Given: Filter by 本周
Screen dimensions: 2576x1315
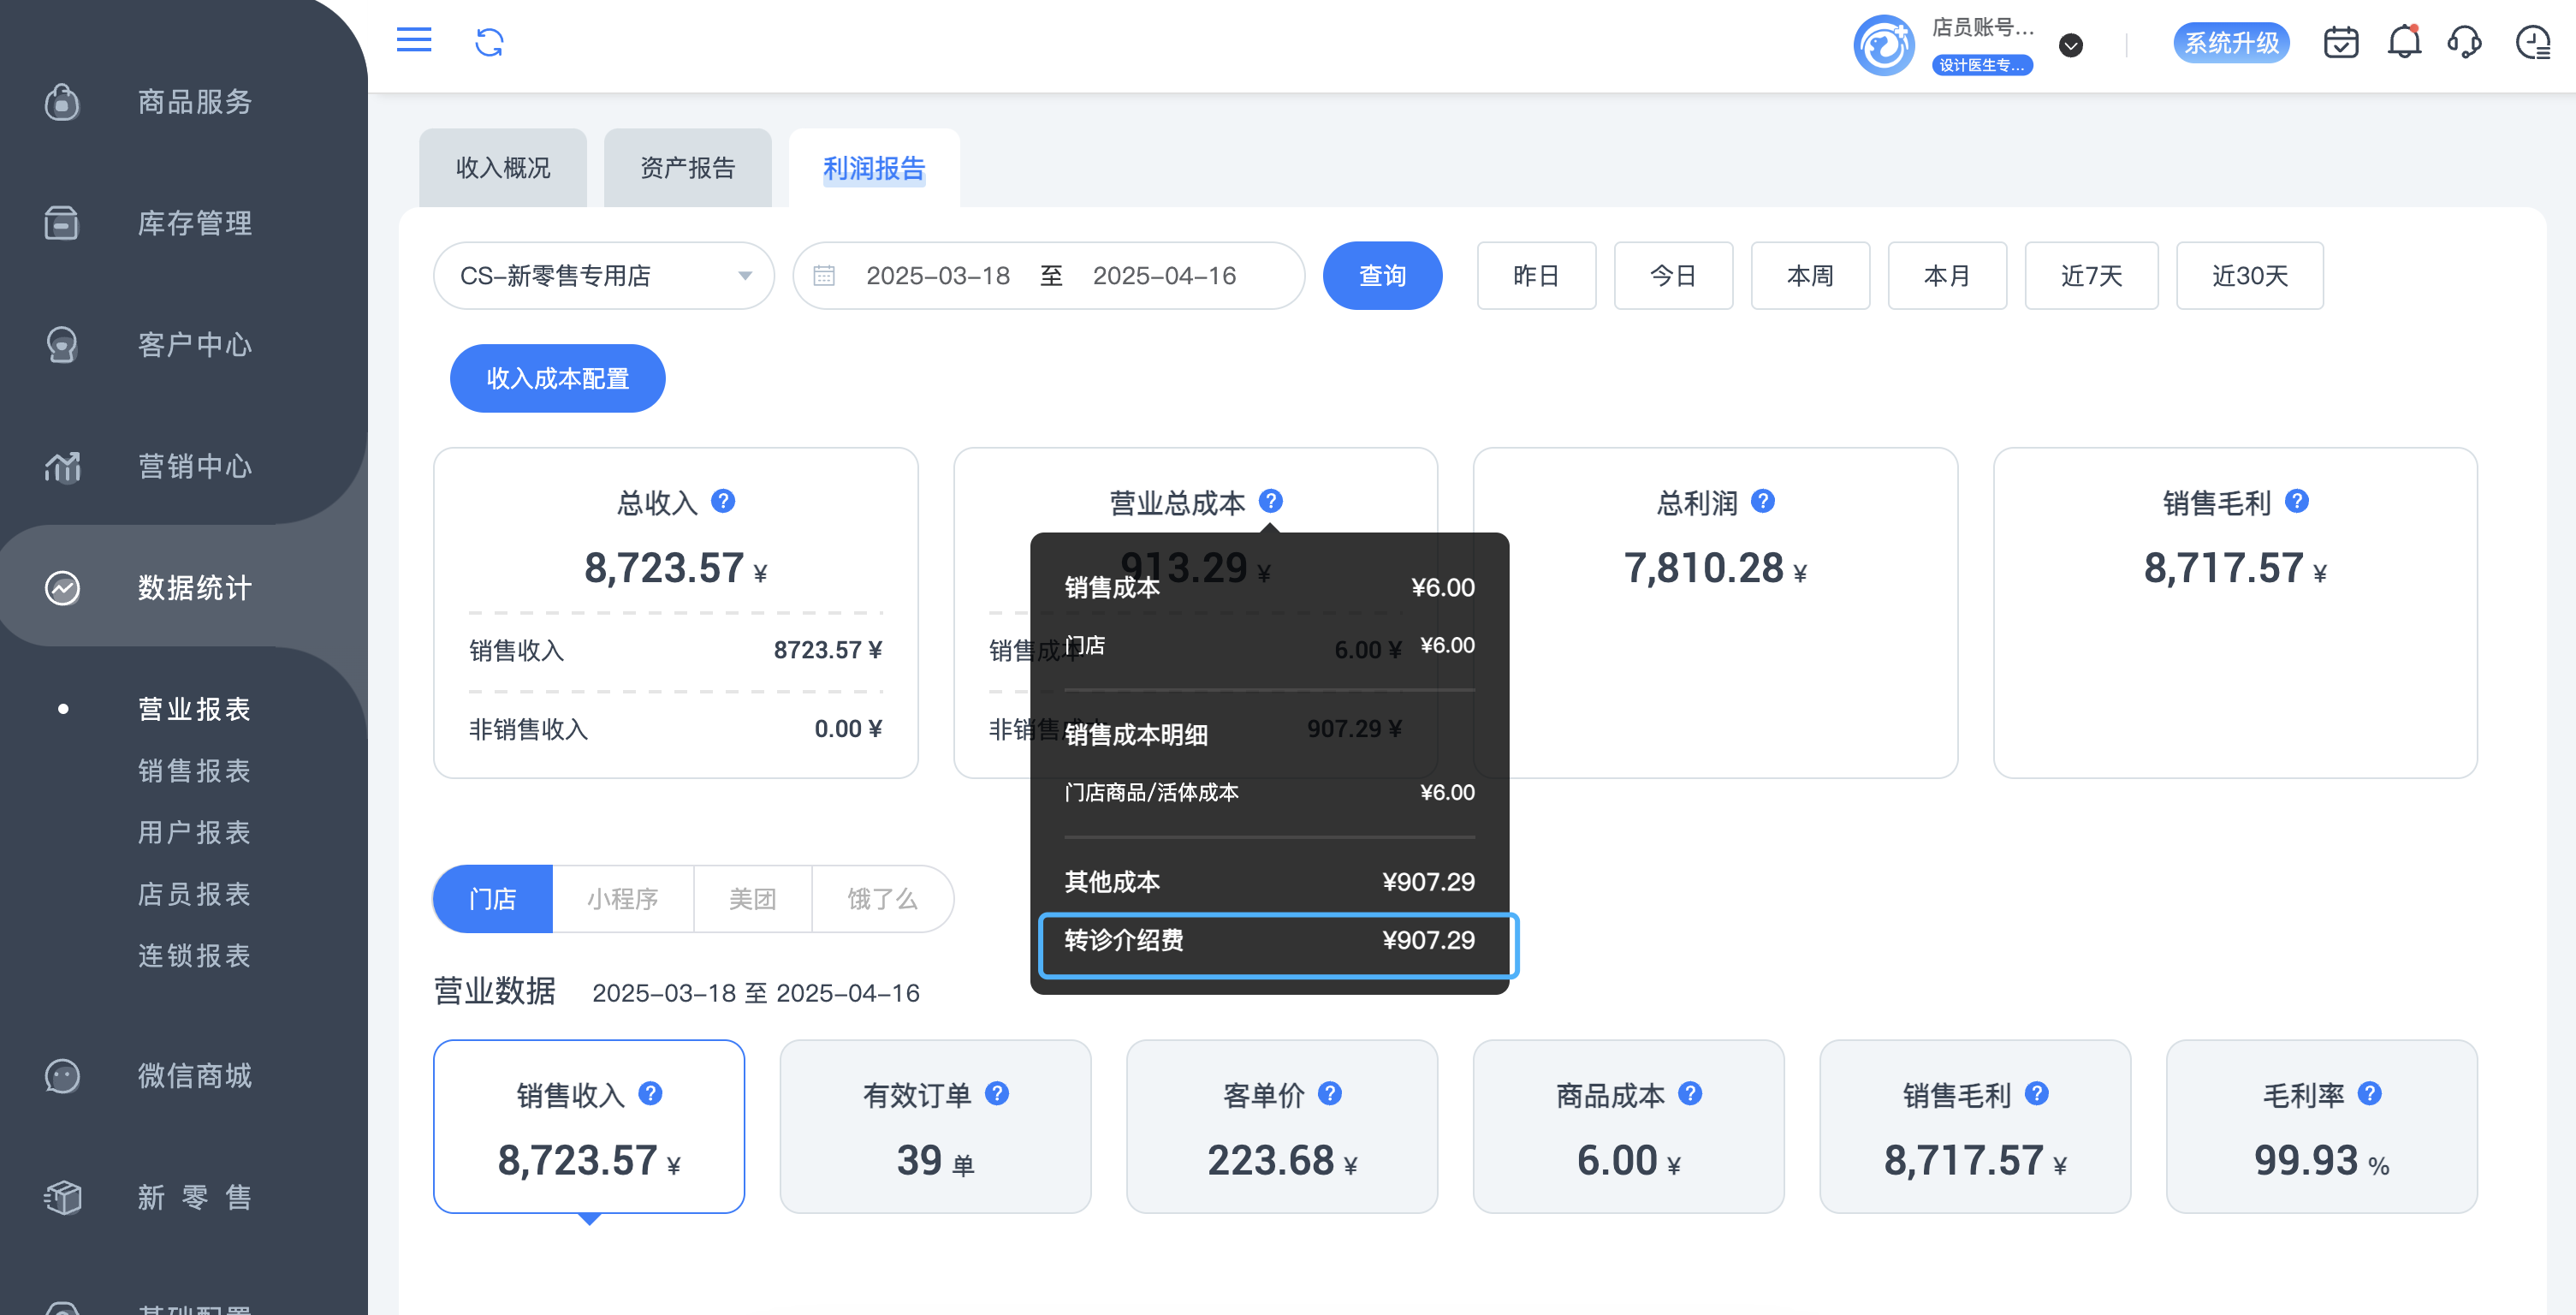Looking at the screenshot, I should 1811,276.
